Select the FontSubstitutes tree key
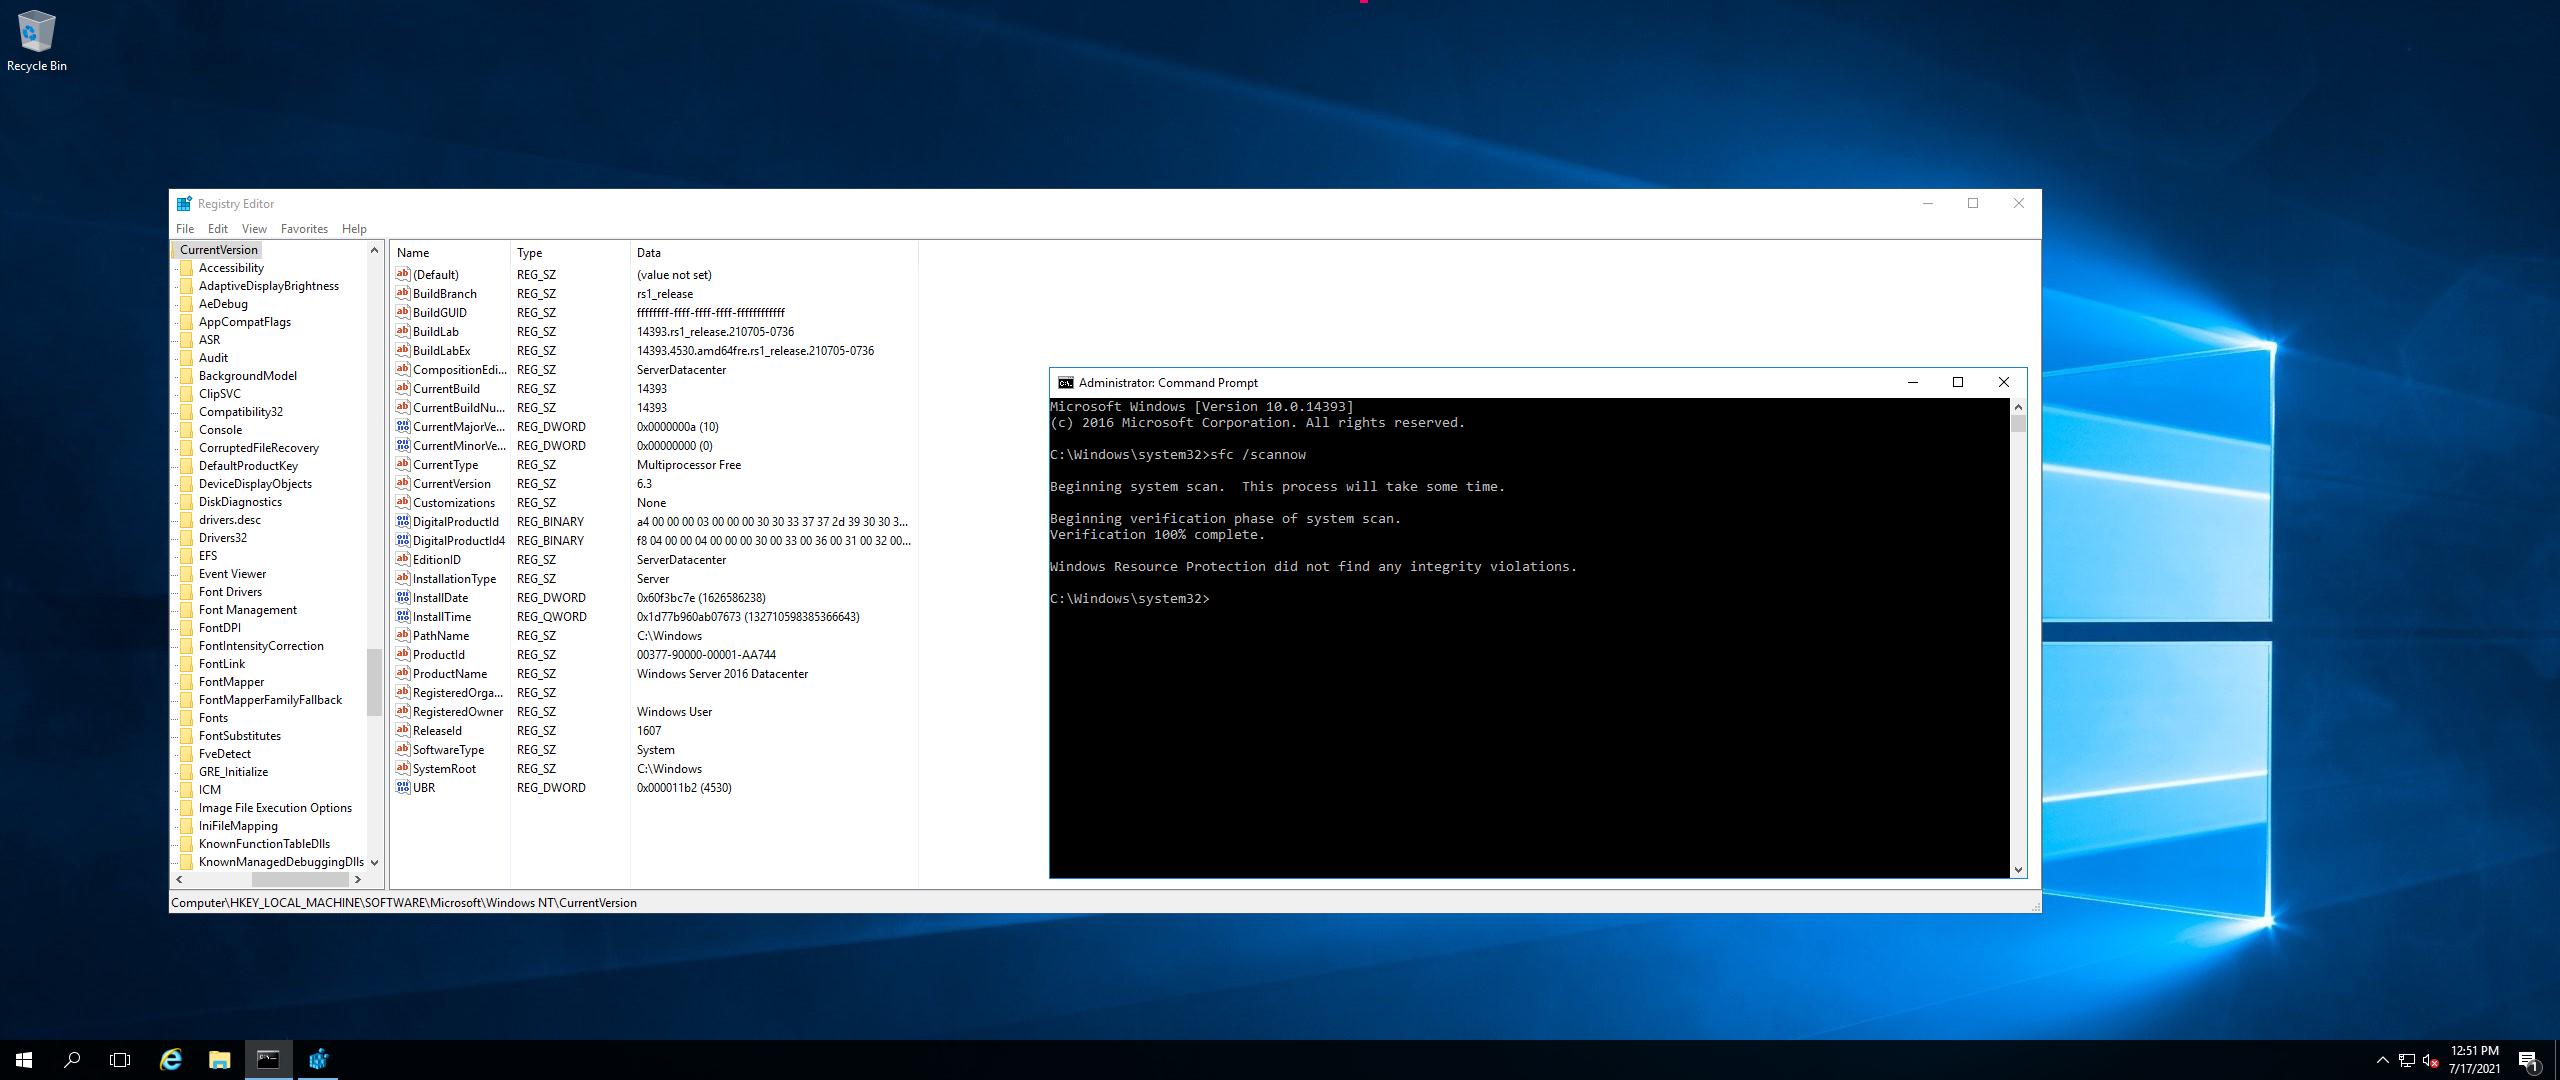The width and height of the screenshot is (2560, 1080). coord(240,736)
